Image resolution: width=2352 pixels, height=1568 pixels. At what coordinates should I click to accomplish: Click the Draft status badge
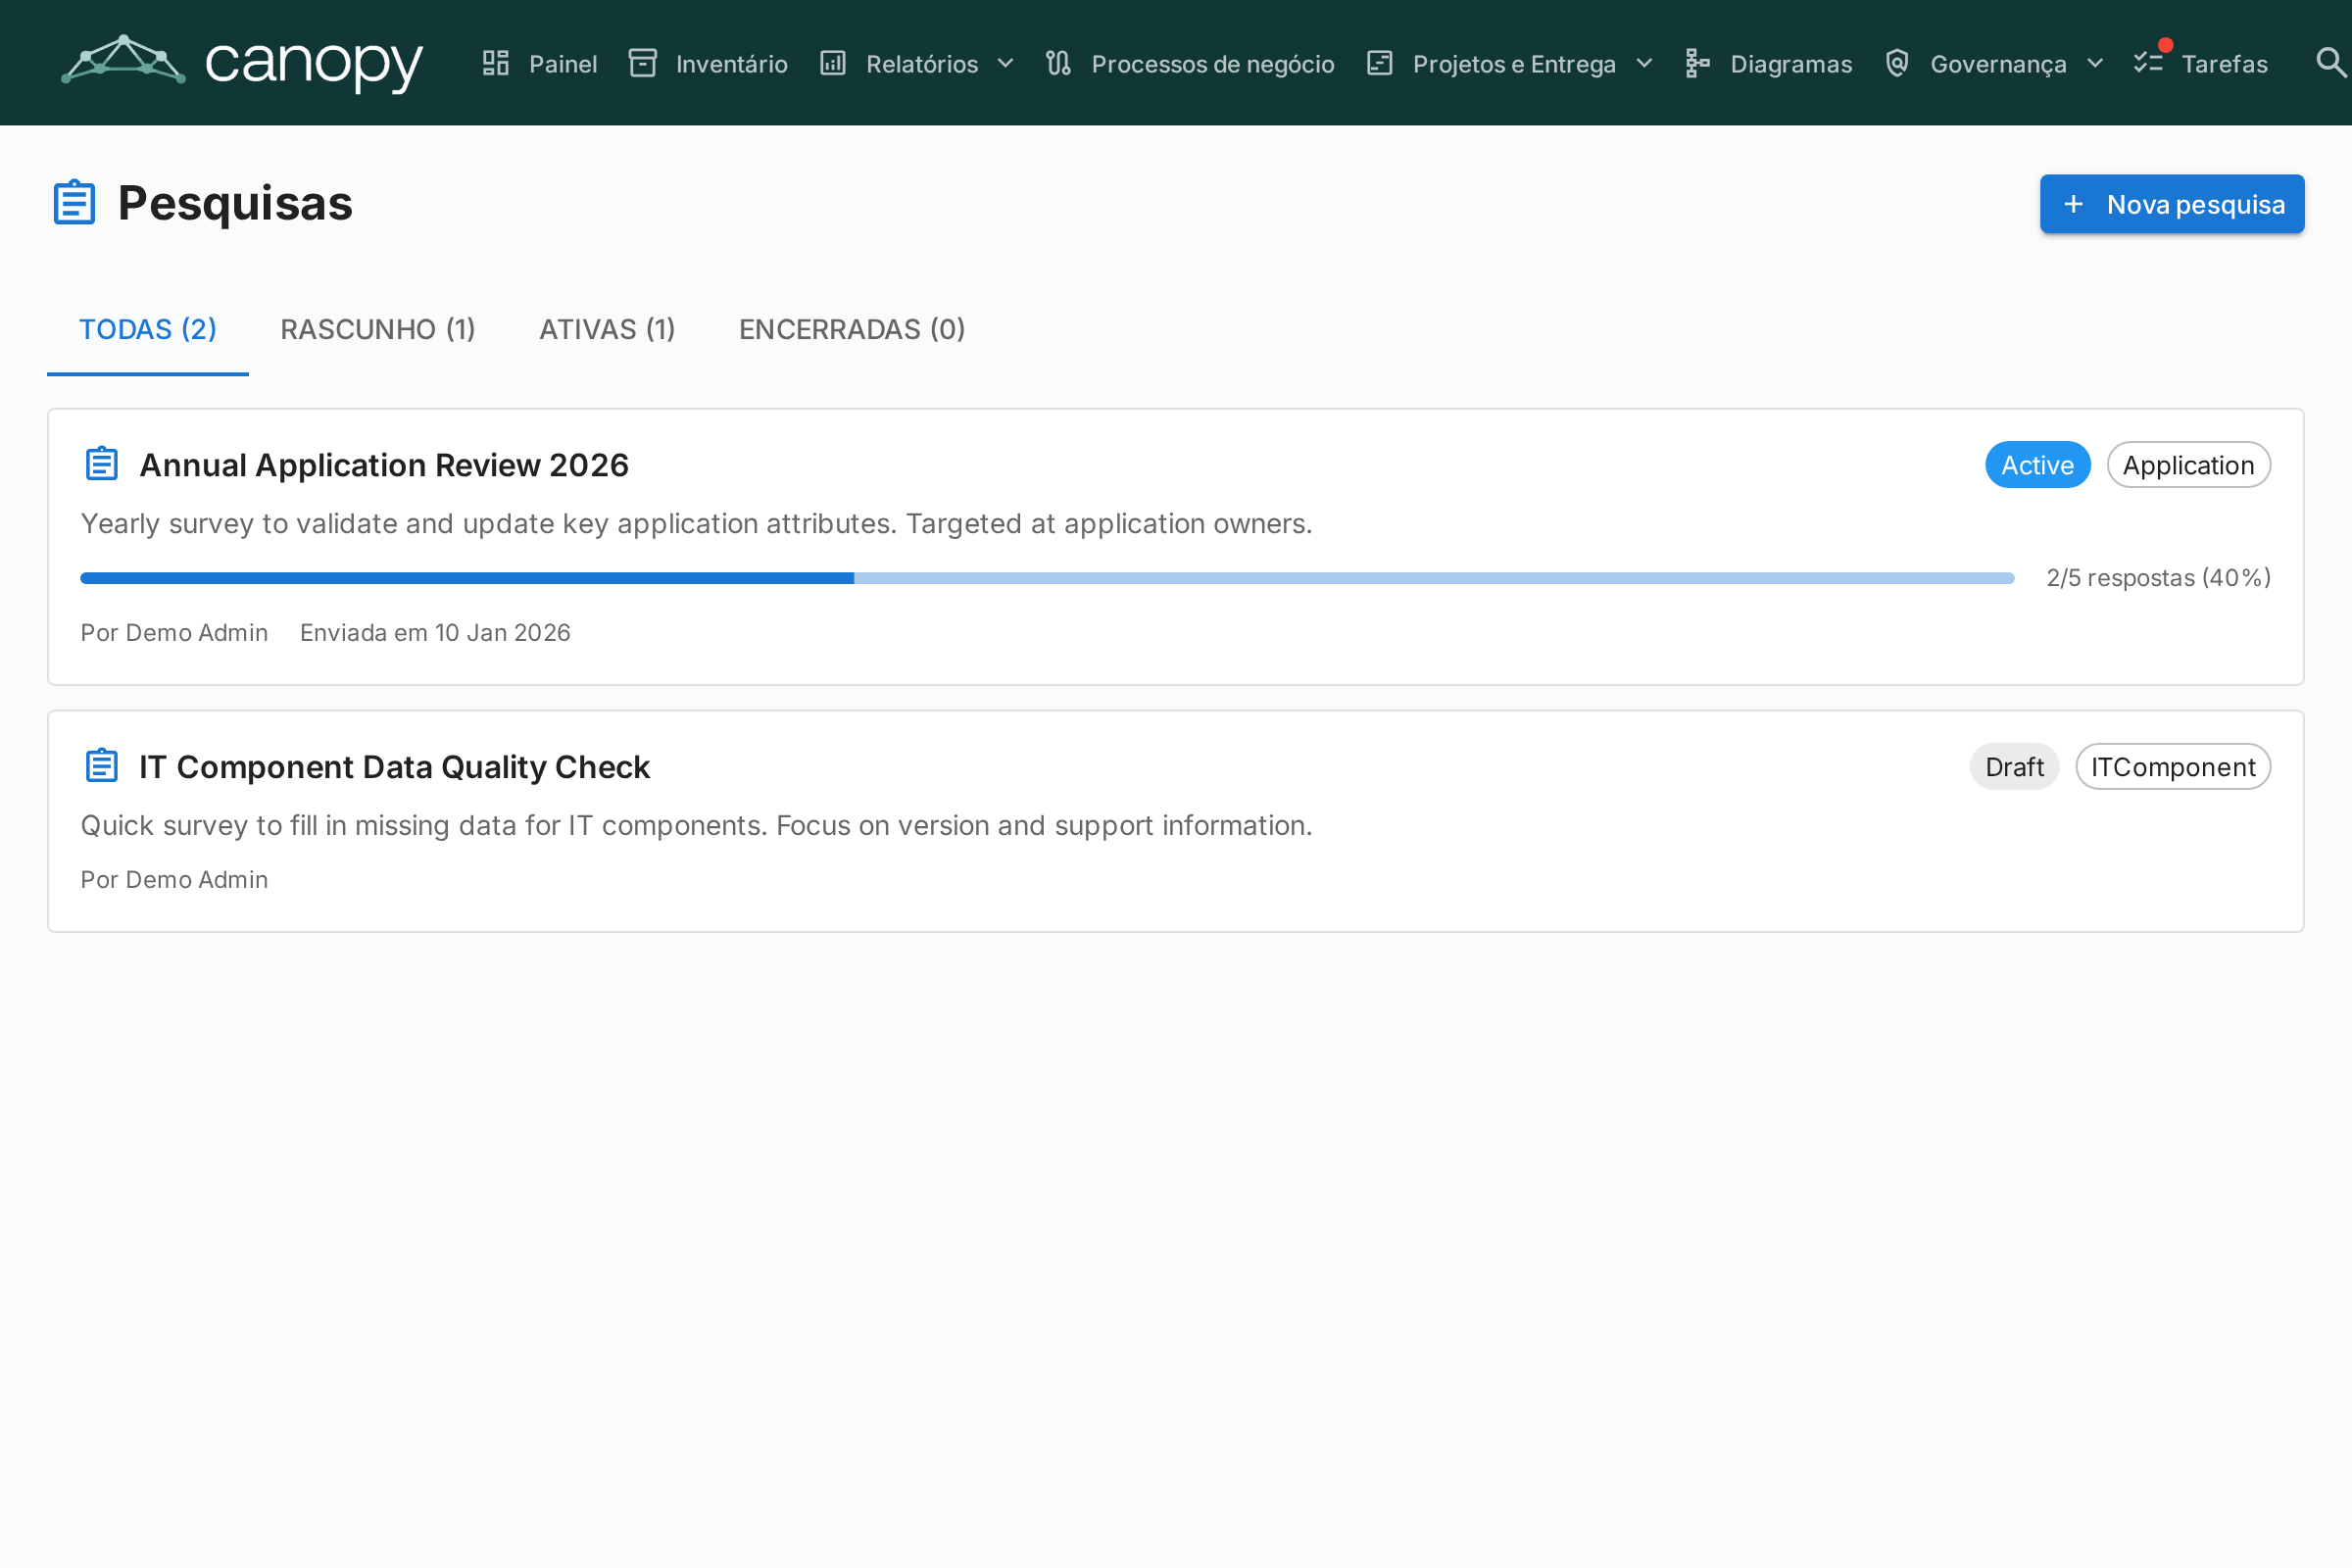click(2014, 767)
